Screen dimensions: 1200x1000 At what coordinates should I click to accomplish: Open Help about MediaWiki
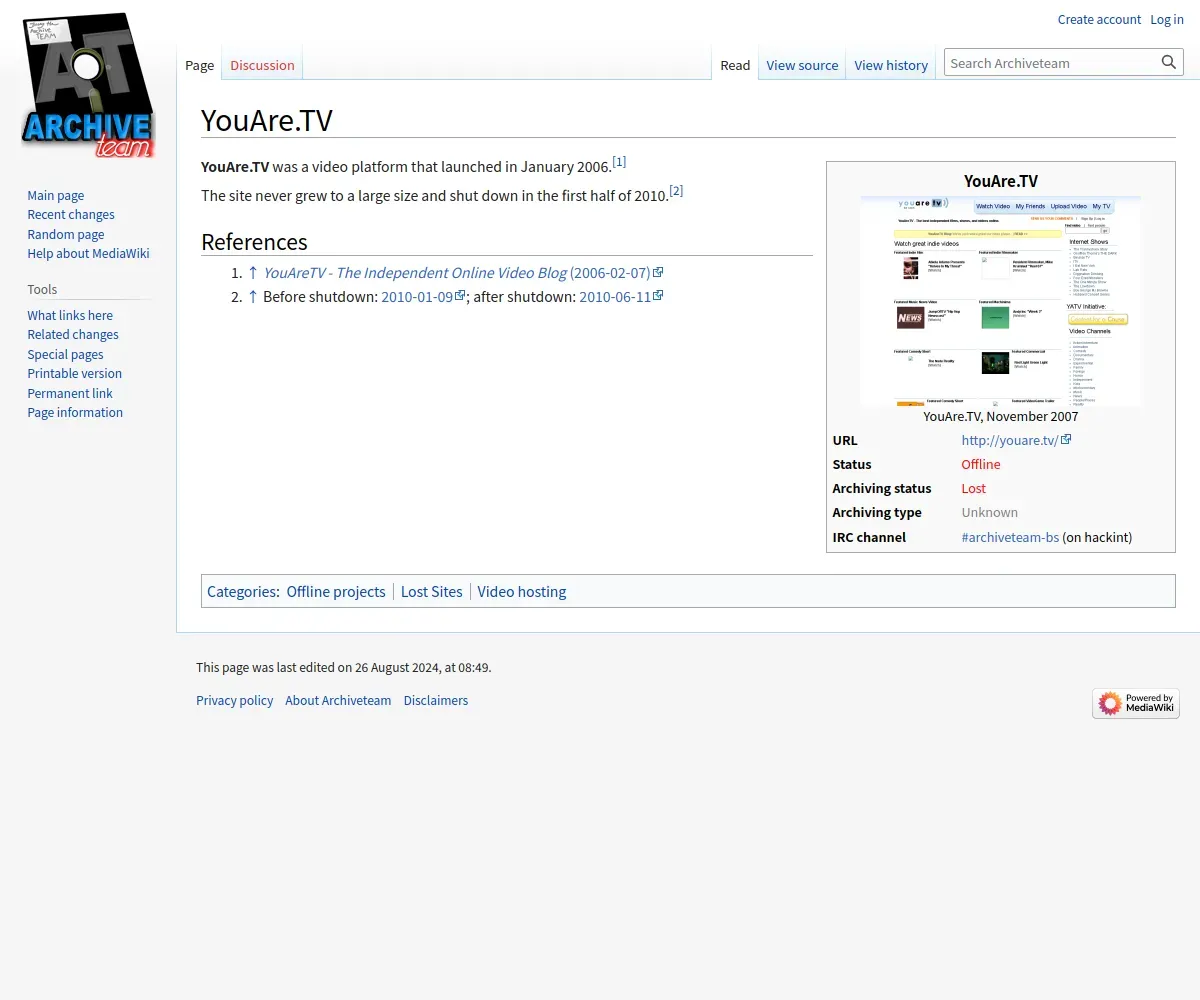tap(88, 254)
